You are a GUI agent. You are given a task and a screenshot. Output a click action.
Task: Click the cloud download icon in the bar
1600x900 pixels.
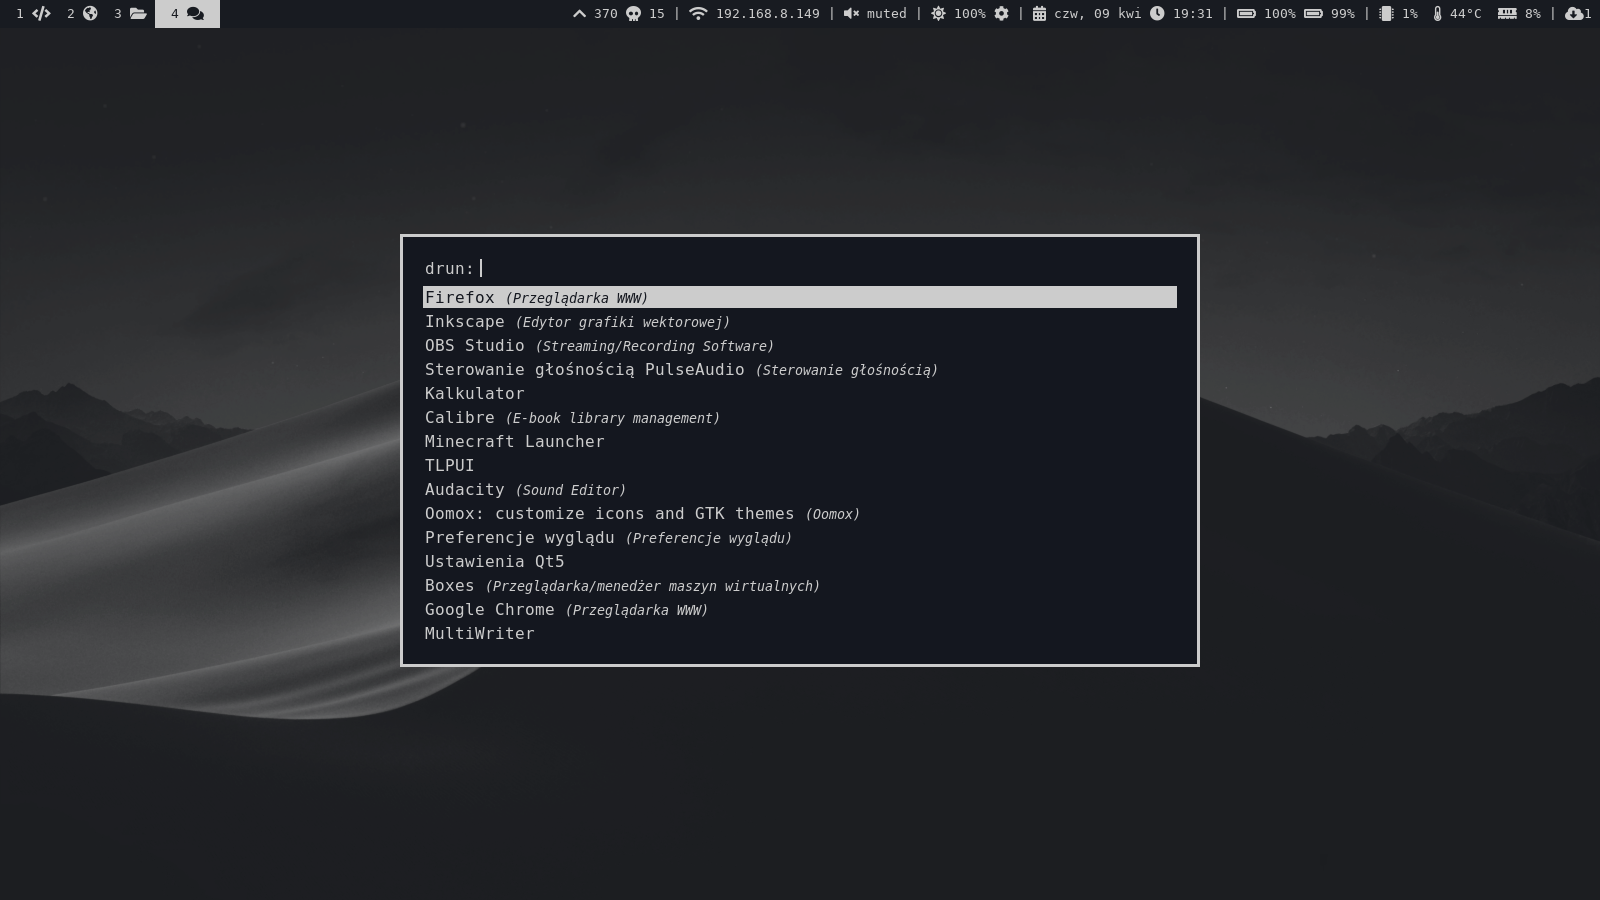[1574, 14]
